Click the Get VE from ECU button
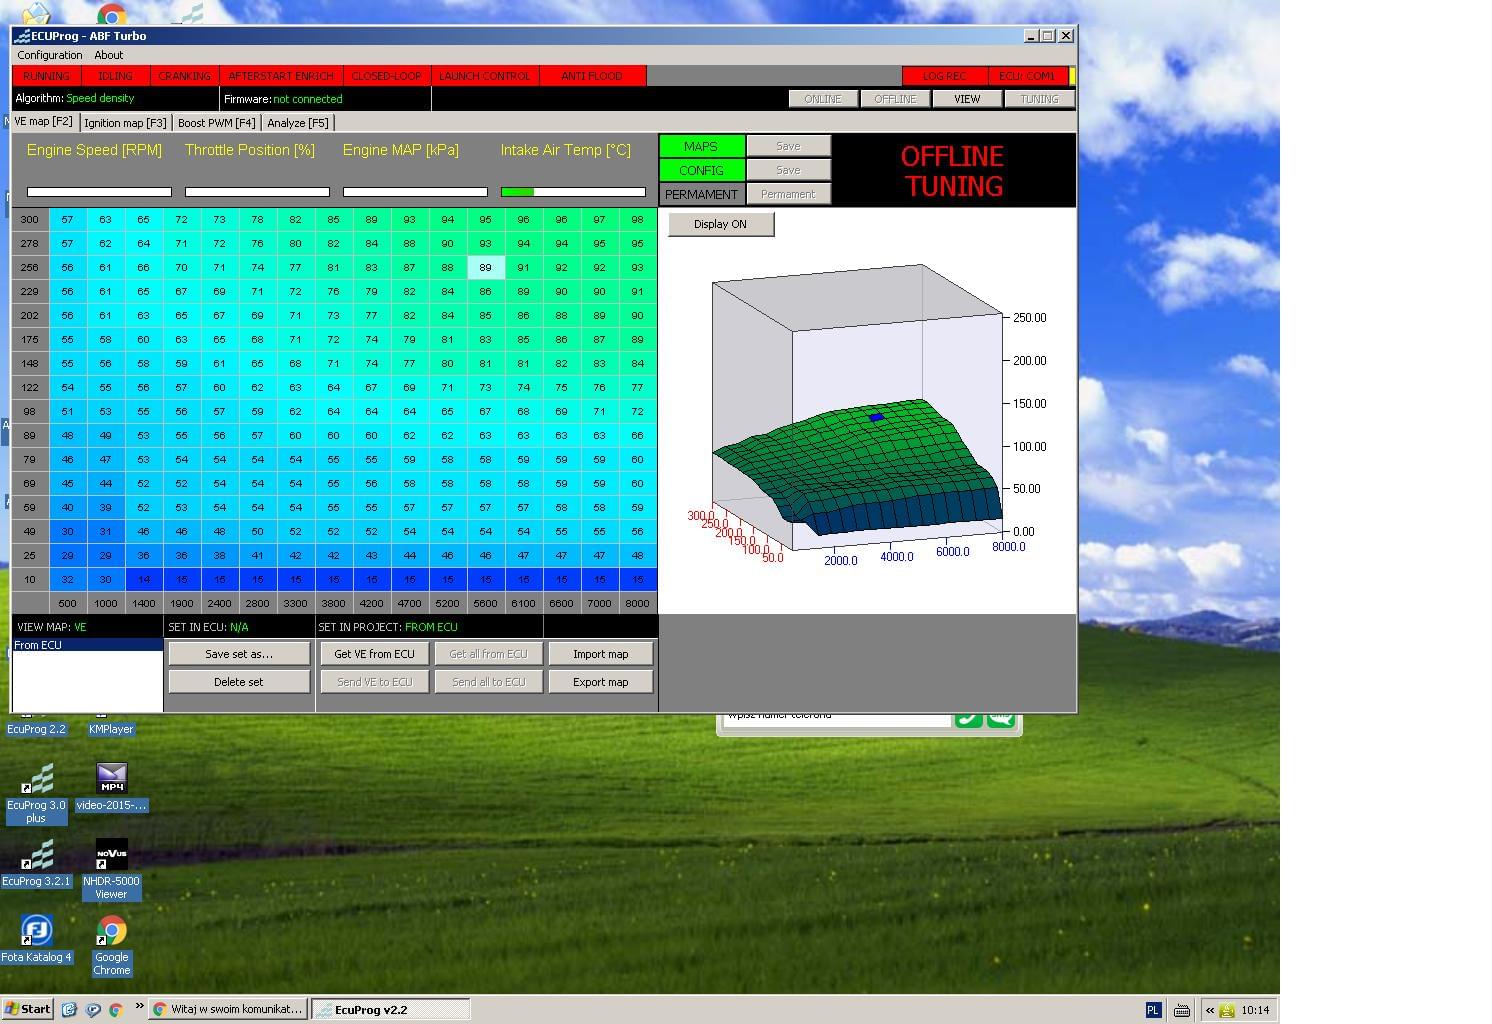Screen dimensions: 1492x1024 click(374, 654)
